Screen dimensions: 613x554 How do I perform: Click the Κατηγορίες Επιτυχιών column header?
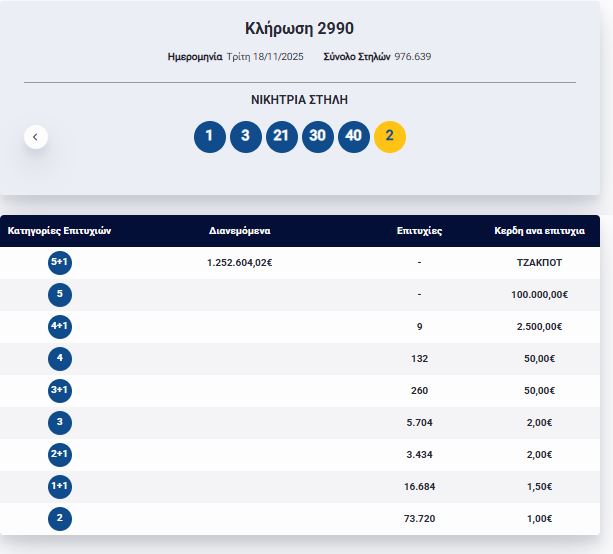point(59,231)
